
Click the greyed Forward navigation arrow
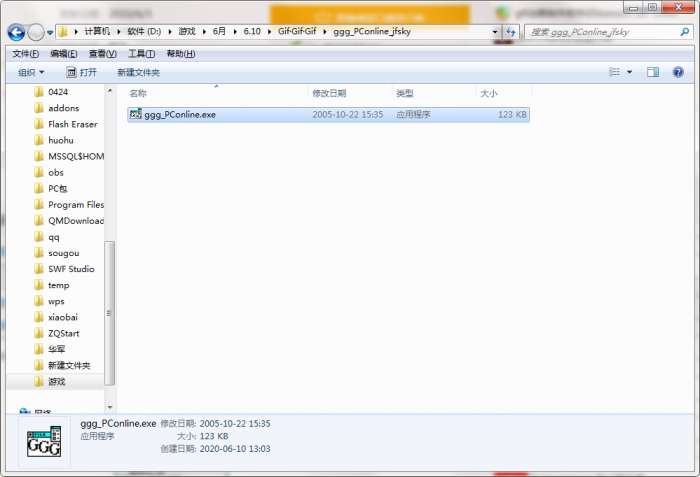pos(36,32)
